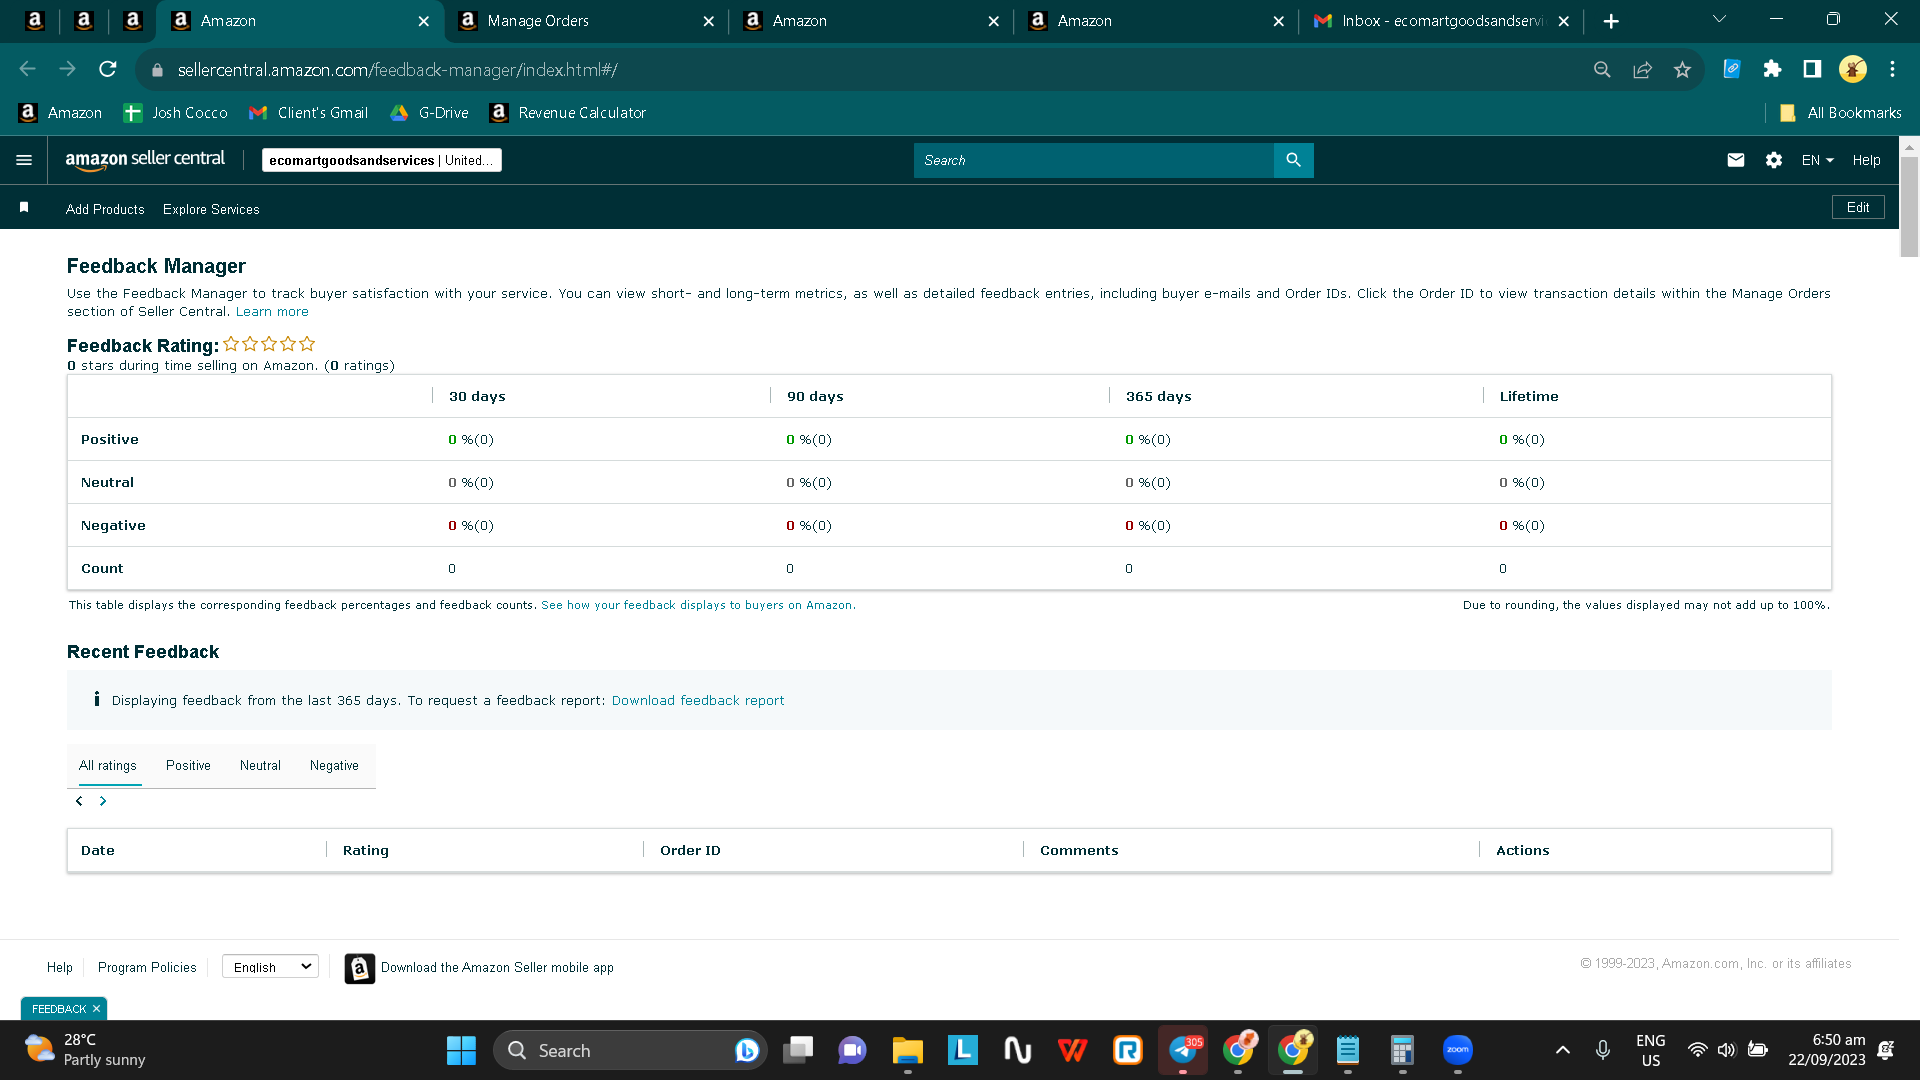Show hidden system tray icons chevron
The width and height of the screenshot is (1920, 1080).
1562,1050
